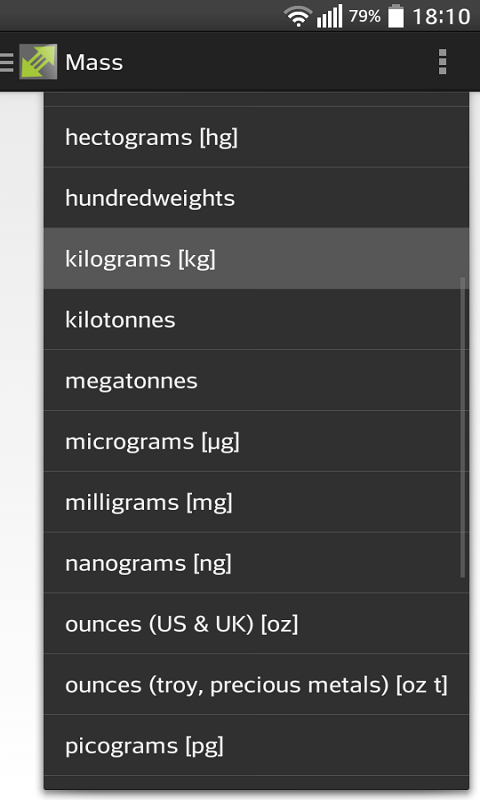Open the hamburger navigation drawer icon

click(x=6, y=62)
